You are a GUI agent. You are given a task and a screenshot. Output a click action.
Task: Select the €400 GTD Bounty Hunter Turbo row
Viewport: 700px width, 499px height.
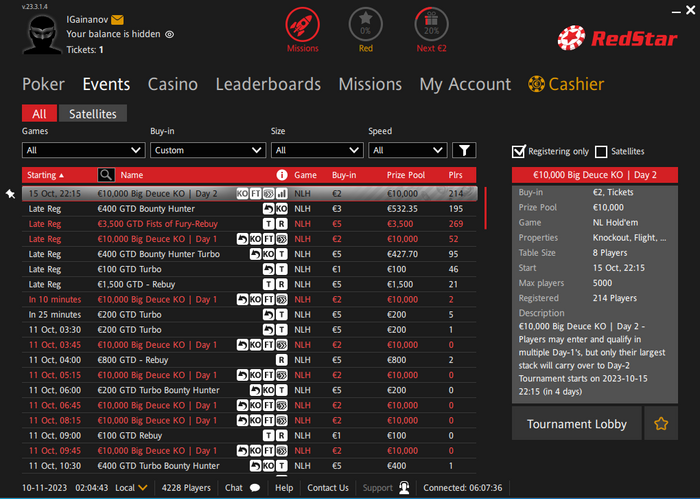pyautogui.click(x=249, y=254)
